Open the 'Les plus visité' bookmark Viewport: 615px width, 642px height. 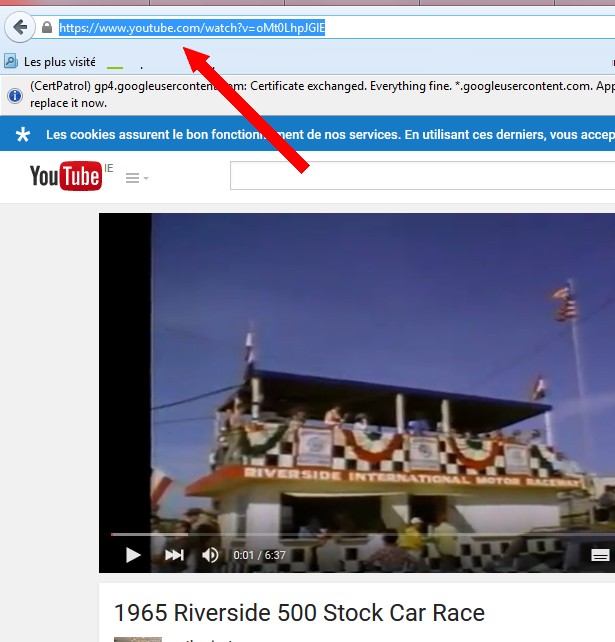click(59, 62)
